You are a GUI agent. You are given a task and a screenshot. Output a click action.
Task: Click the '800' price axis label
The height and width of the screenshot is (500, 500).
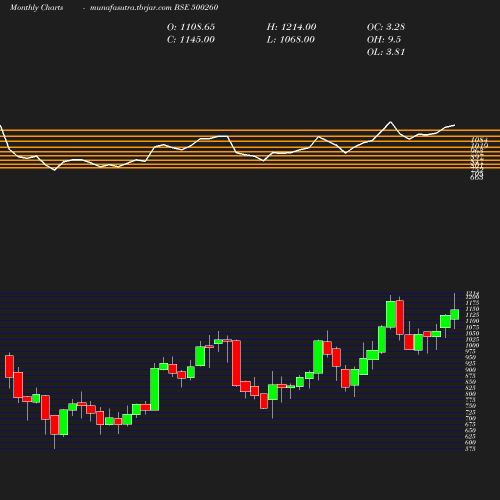470,394
